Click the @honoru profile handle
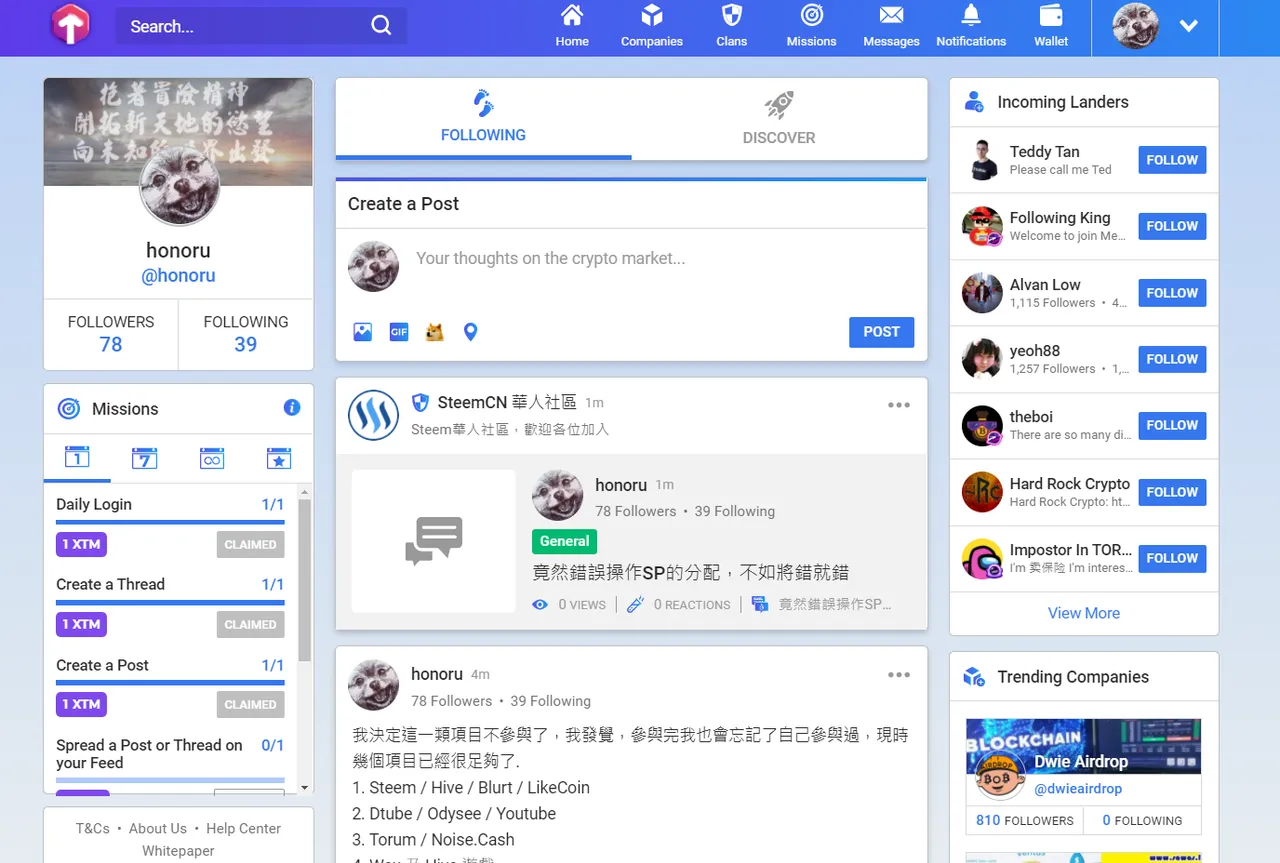The height and width of the screenshot is (863, 1280). point(178,275)
